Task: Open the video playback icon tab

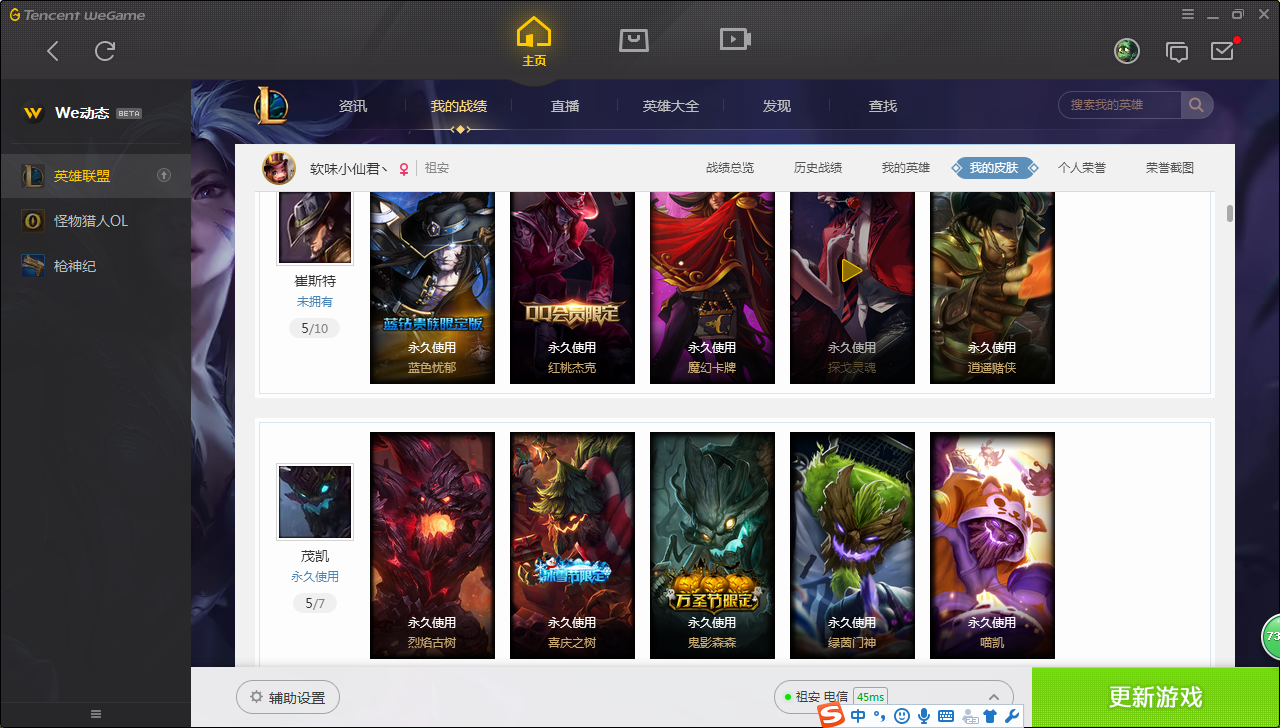Action: pyautogui.click(x=735, y=39)
